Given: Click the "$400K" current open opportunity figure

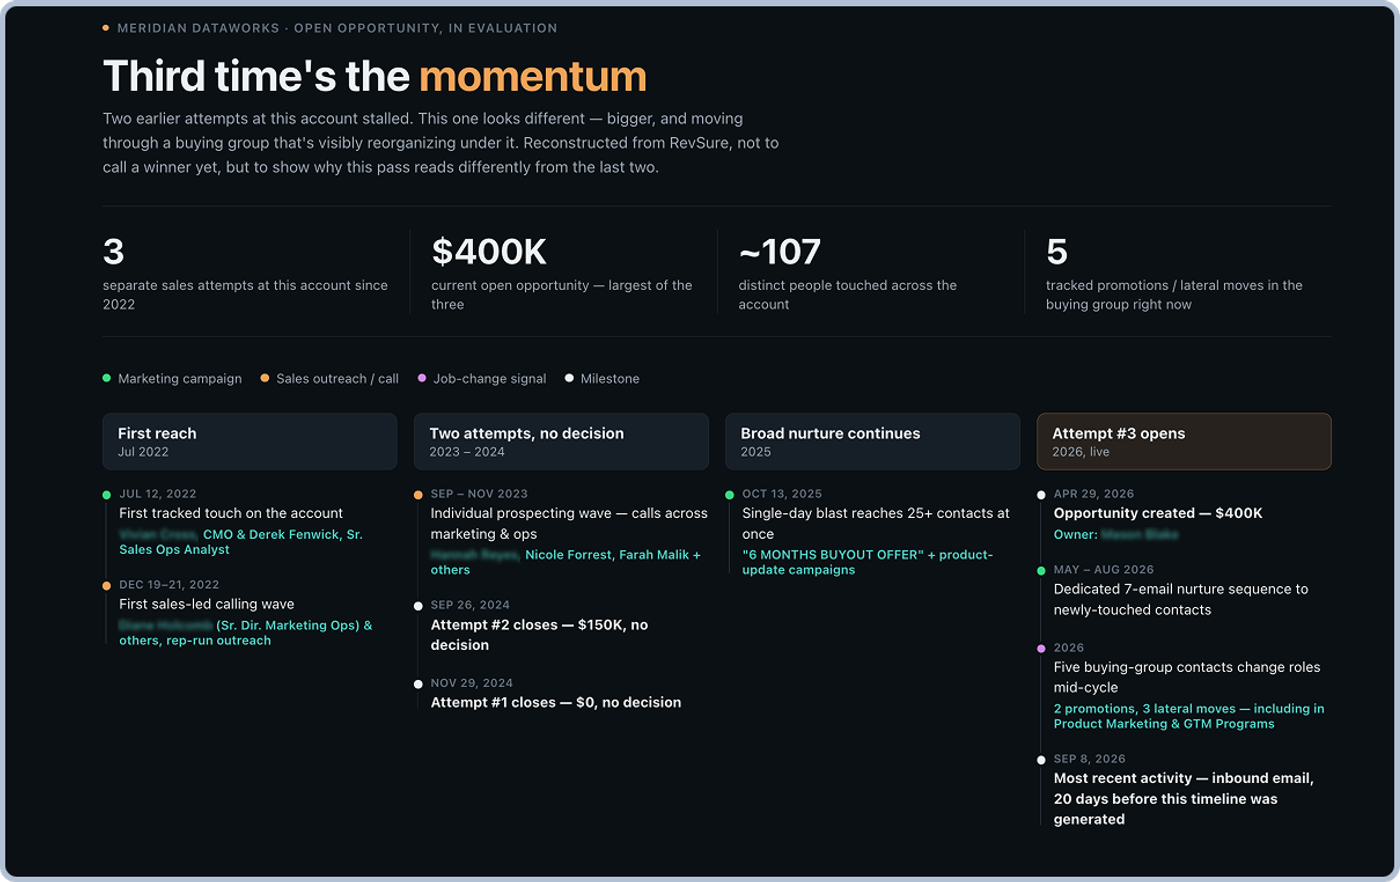Looking at the screenshot, I should pos(489,251).
